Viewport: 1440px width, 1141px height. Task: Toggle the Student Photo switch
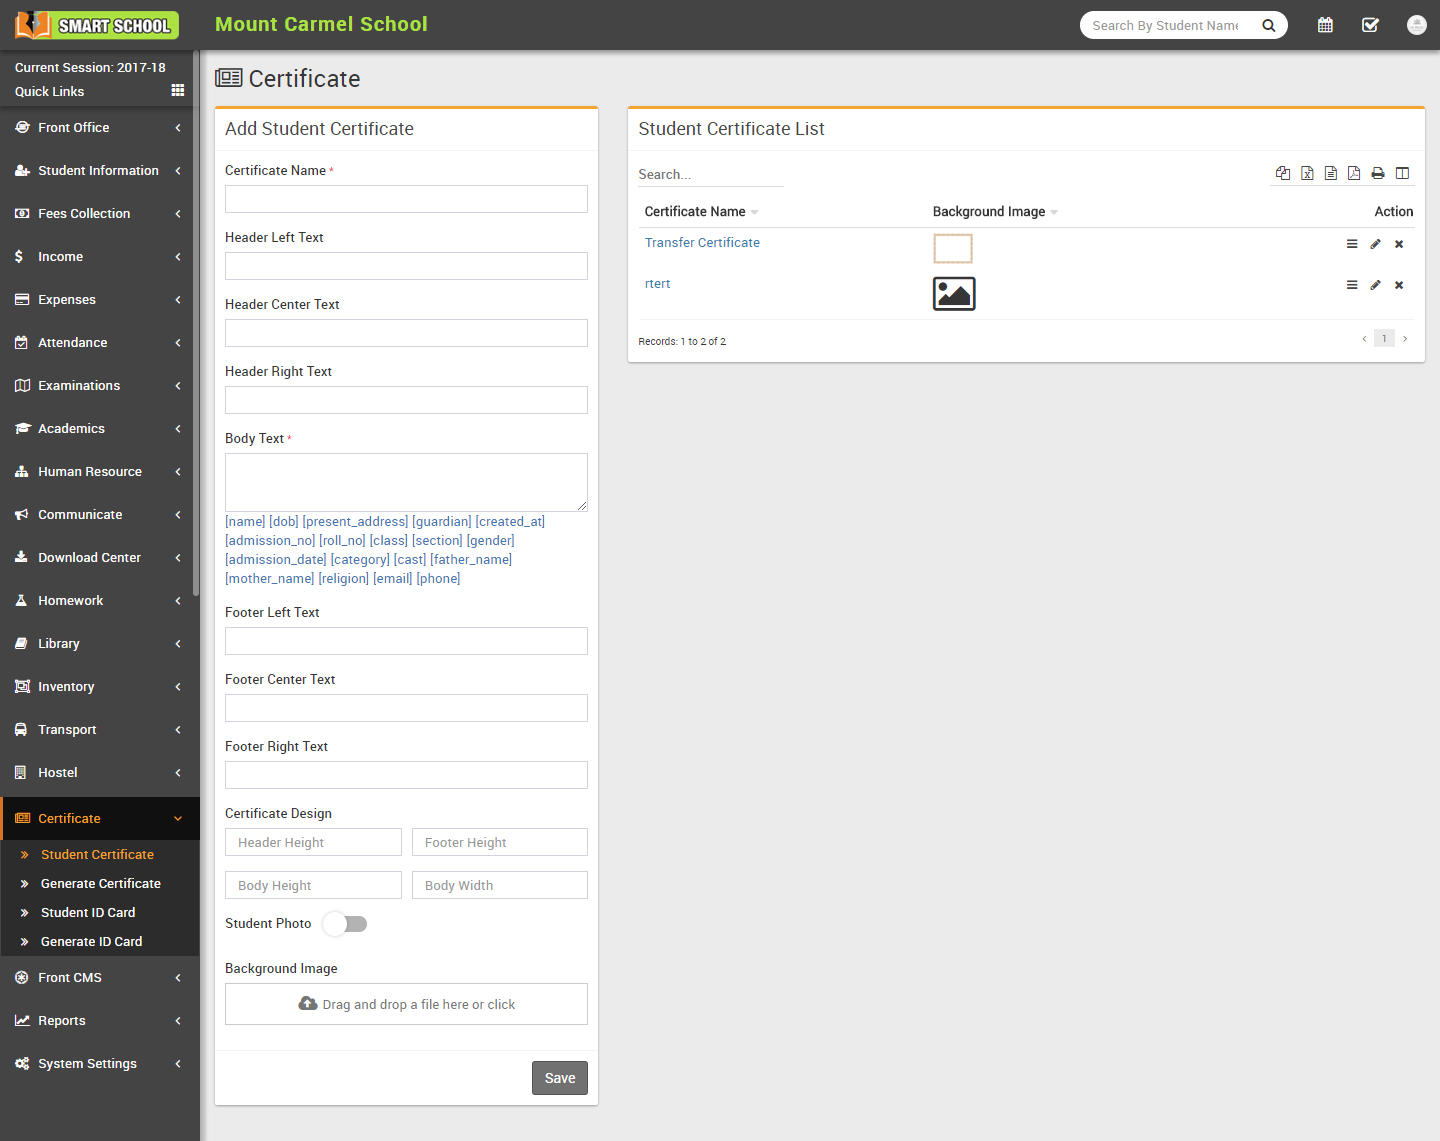[x=345, y=924]
